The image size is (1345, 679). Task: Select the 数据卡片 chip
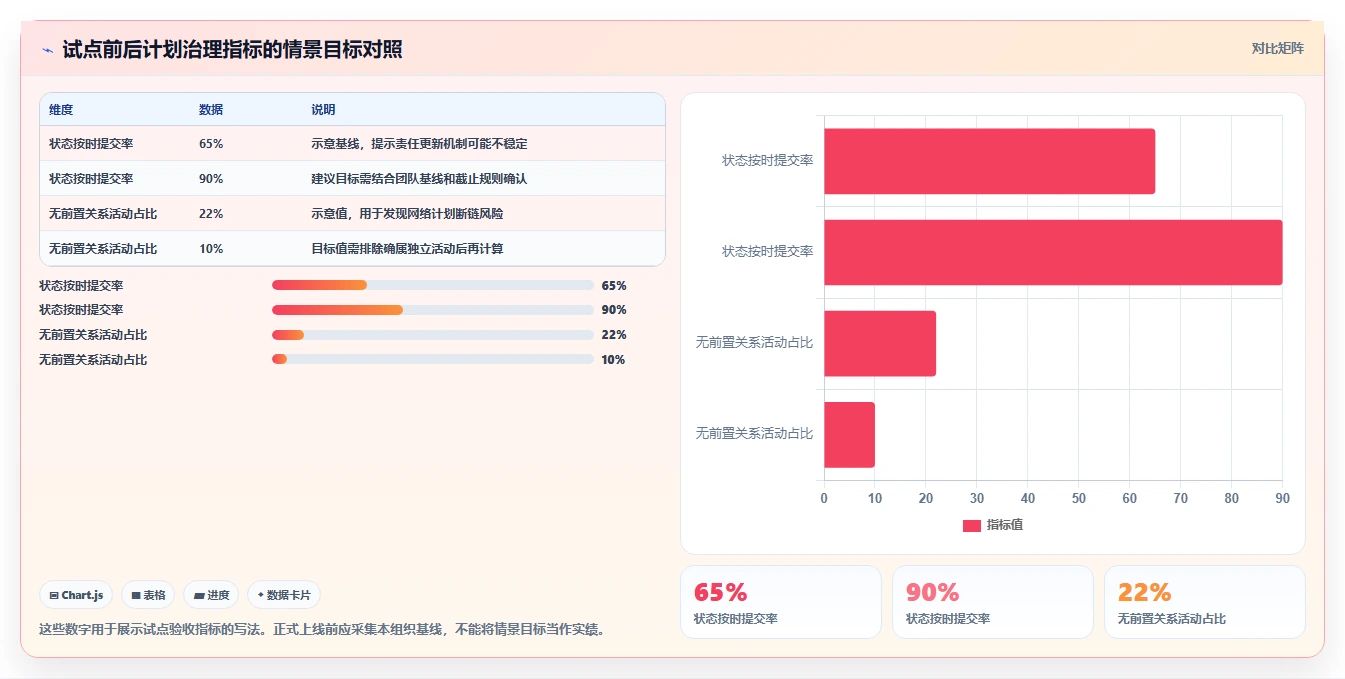[284, 595]
